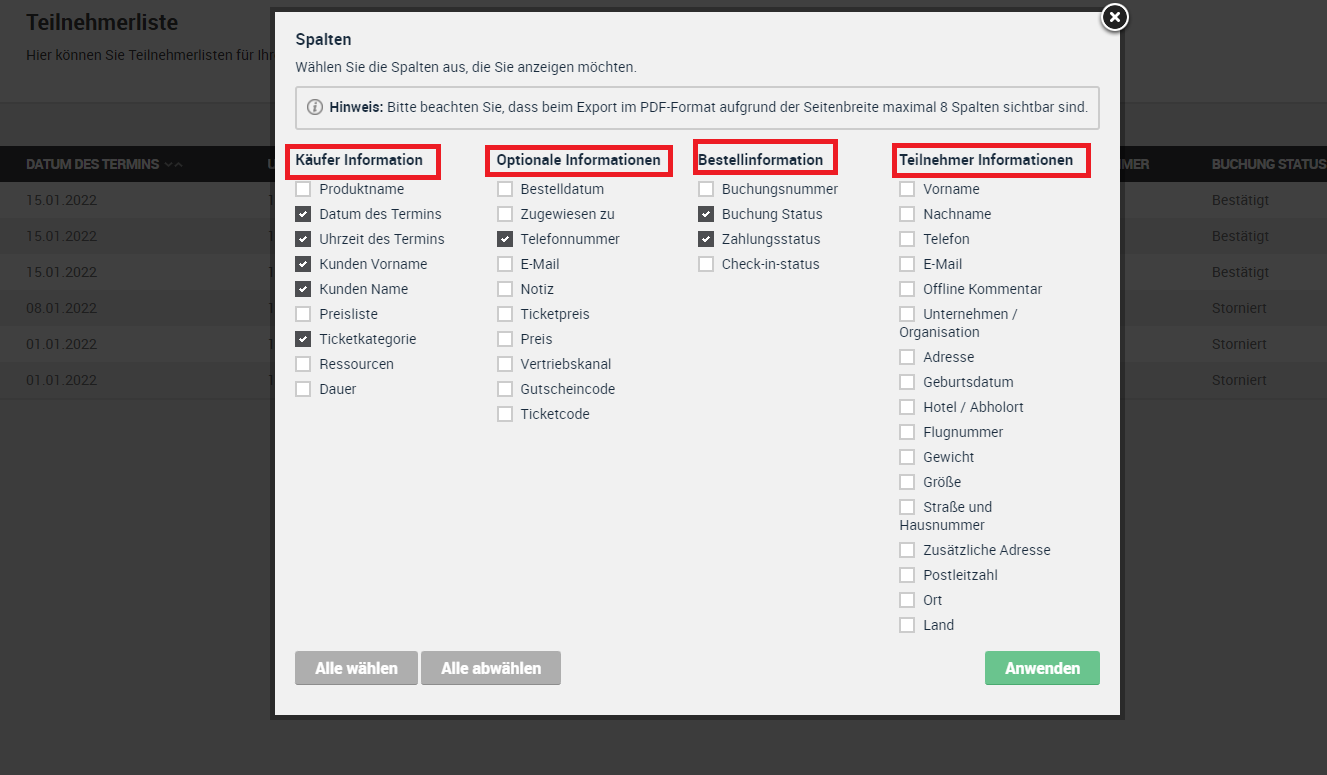The height and width of the screenshot is (775, 1327).
Task: Check the Land option
Action: (x=907, y=625)
